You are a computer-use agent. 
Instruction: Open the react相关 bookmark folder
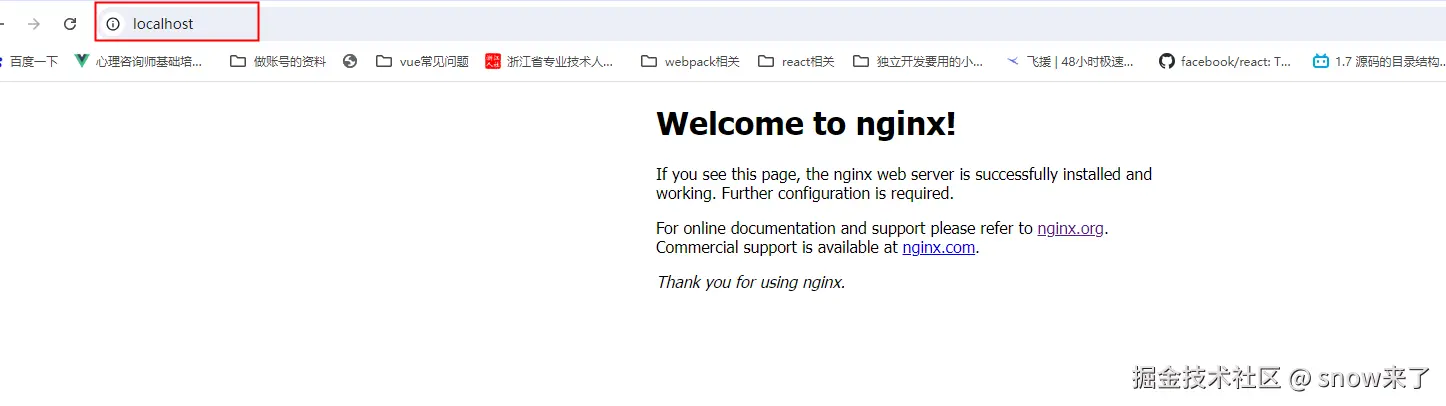pyautogui.click(x=796, y=61)
